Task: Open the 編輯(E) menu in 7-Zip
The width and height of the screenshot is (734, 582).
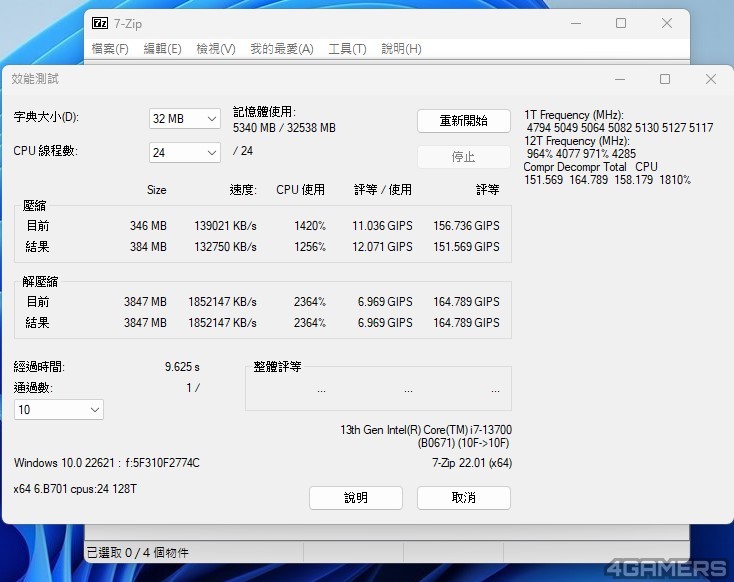Action: pyautogui.click(x=162, y=49)
